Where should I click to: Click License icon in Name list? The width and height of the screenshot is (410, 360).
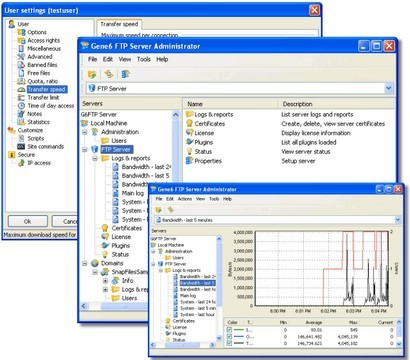[x=190, y=133]
